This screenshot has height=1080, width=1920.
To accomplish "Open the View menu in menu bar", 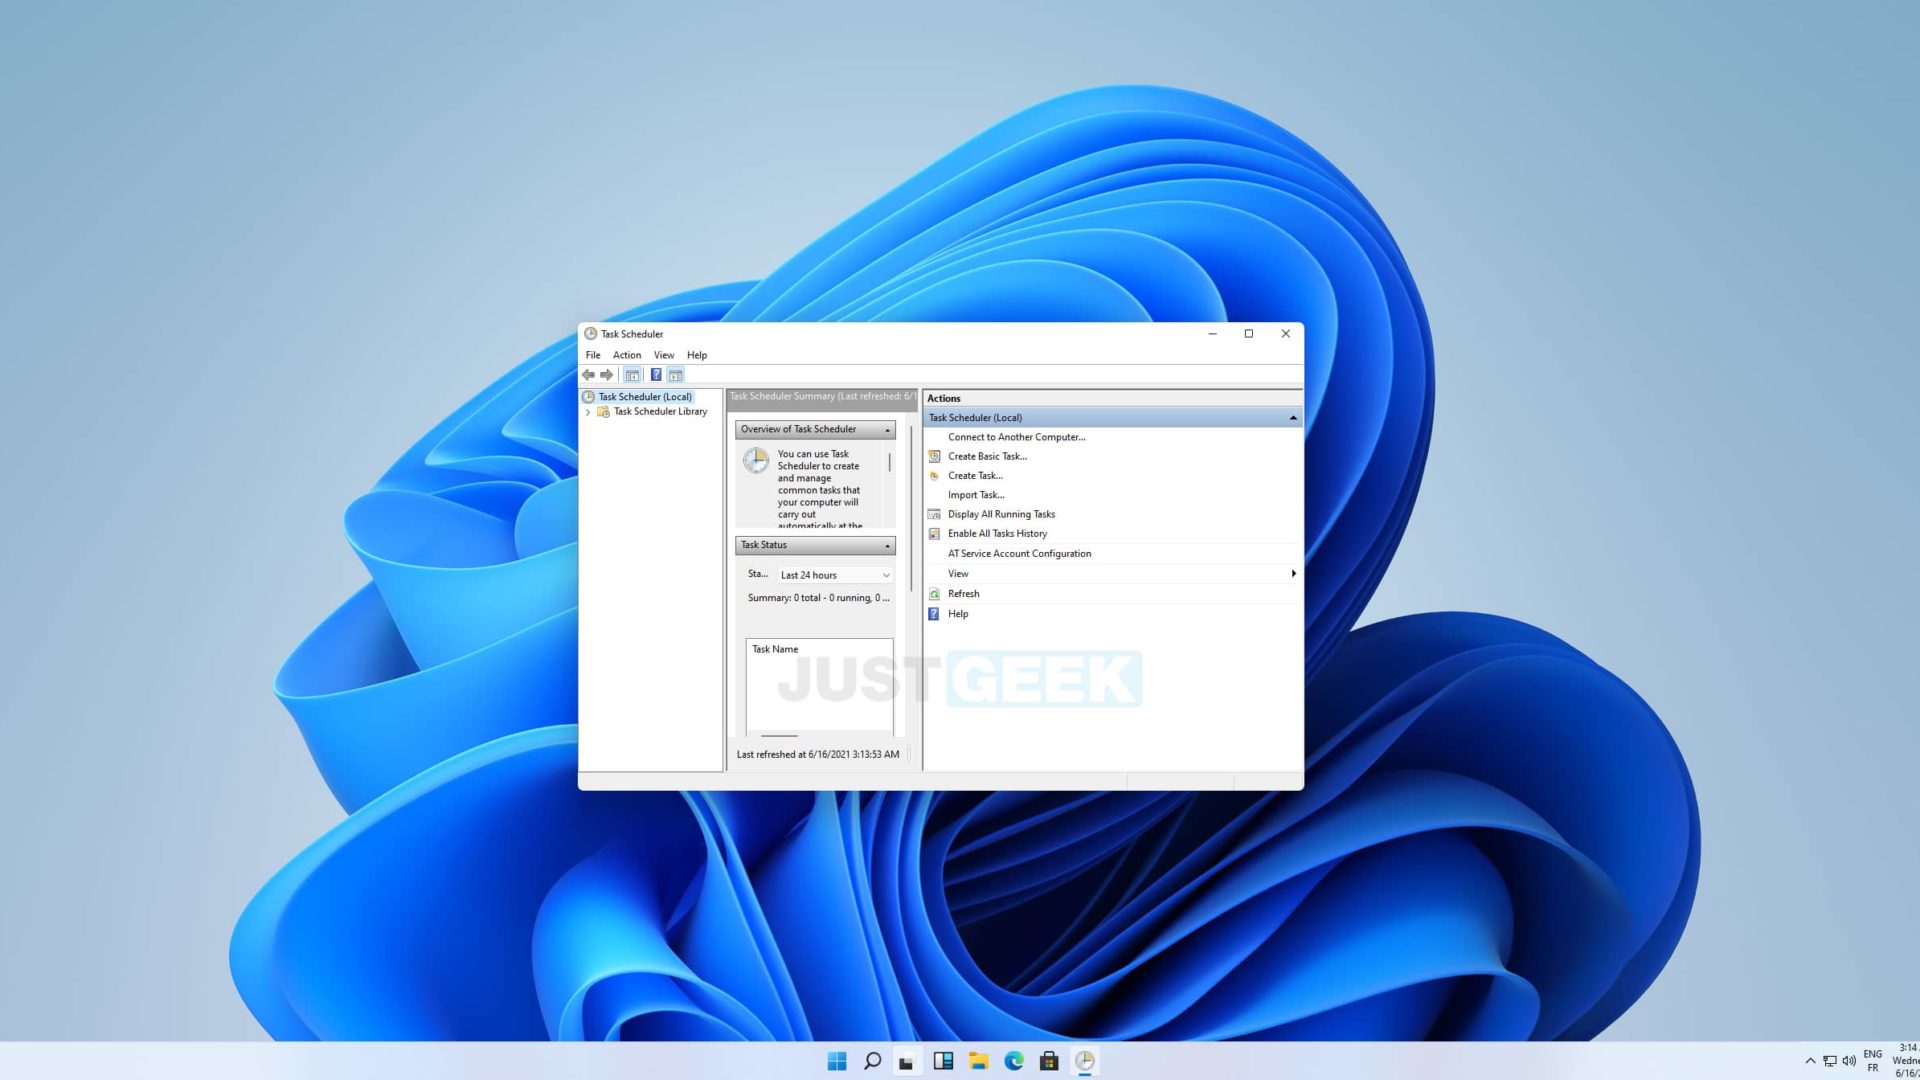I will tap(664, 355).
